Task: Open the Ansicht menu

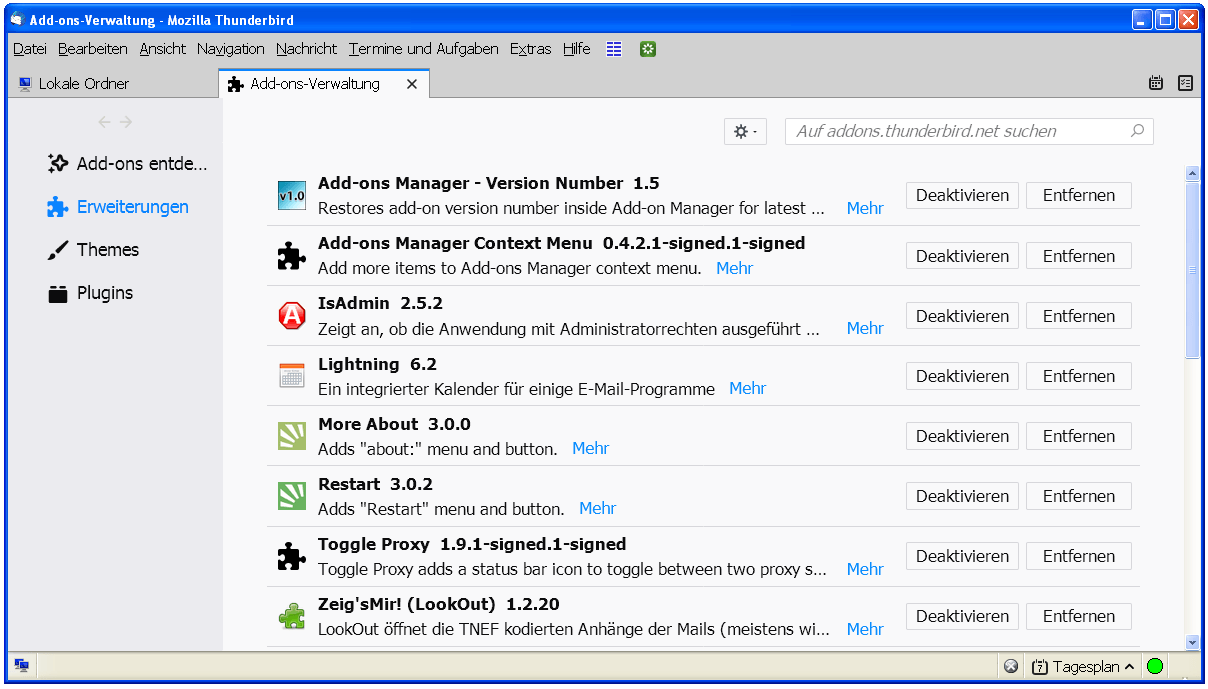Action: tap(163, 49)
